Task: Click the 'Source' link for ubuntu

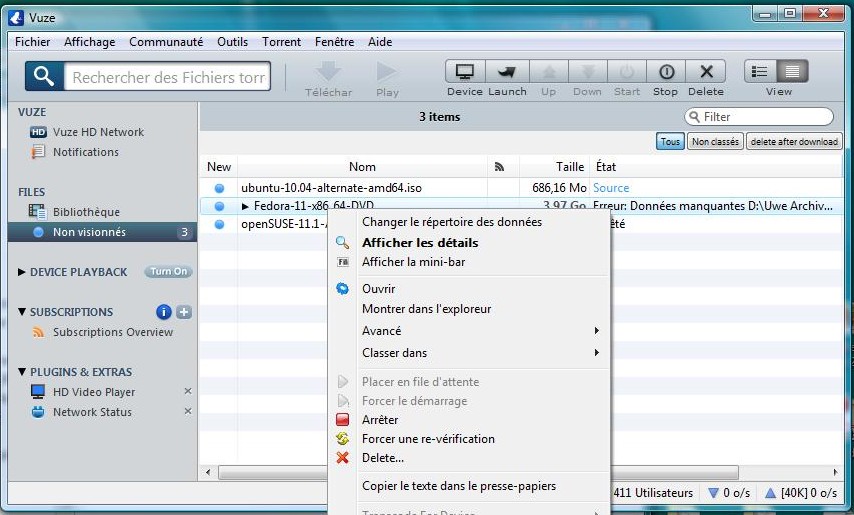Action: click(611, 188)
